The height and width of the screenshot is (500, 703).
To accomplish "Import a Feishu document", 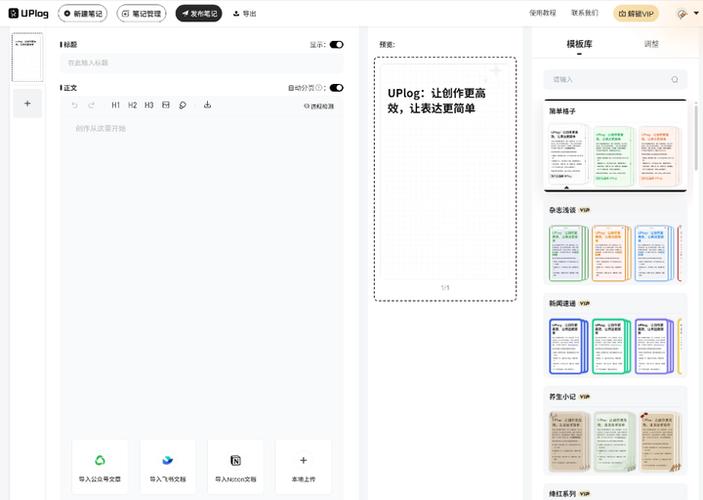I will tap(168, 466).
